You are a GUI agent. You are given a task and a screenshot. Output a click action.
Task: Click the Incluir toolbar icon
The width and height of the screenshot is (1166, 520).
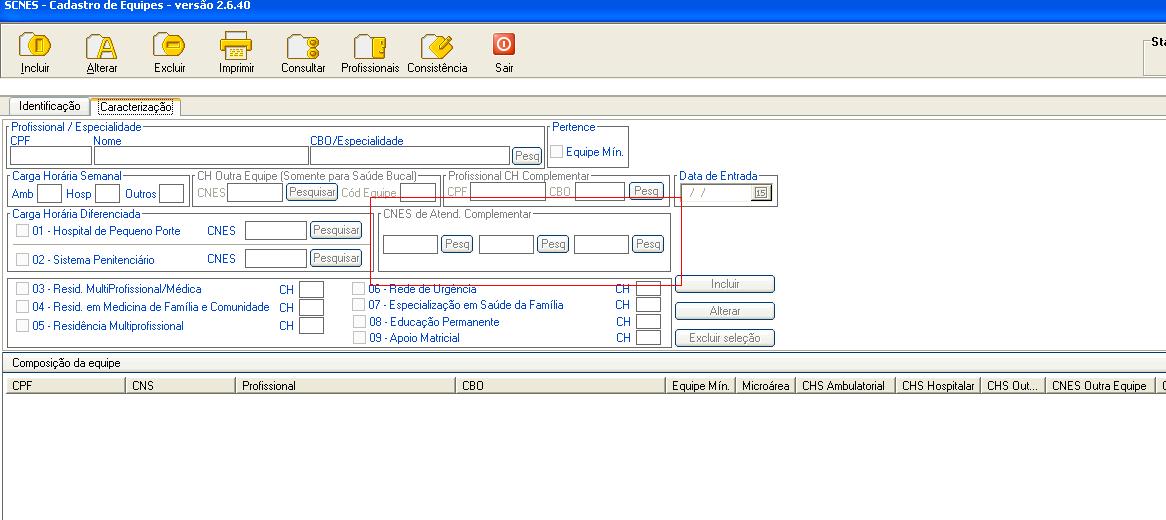[x=35, y=47]
